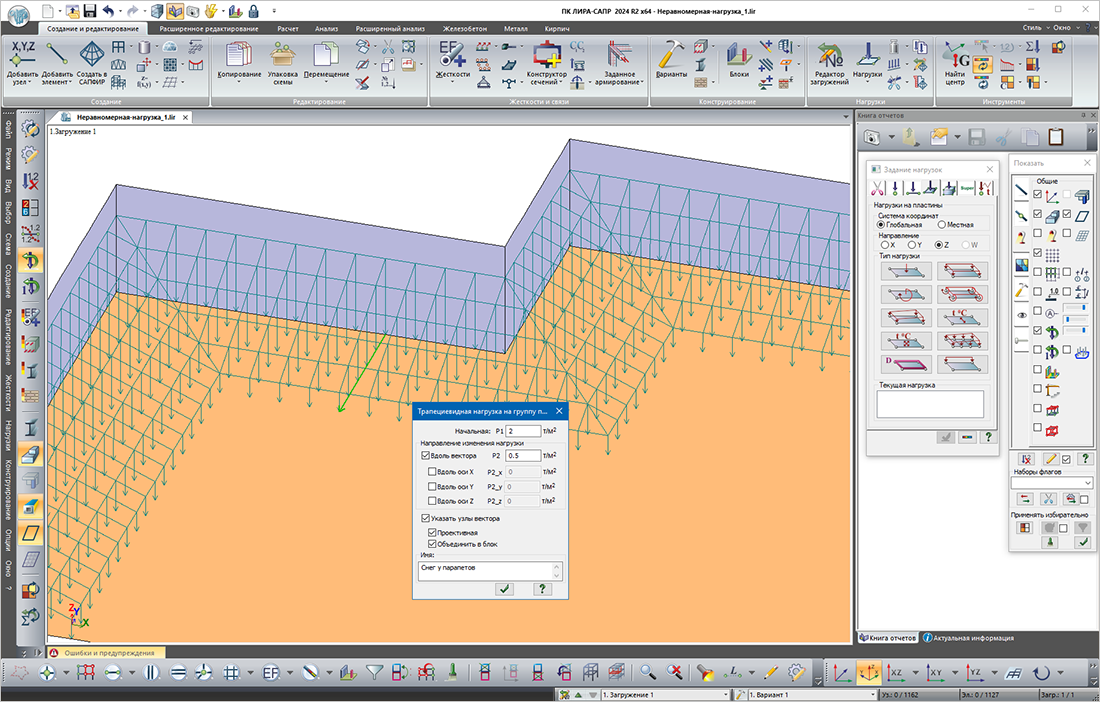Select Global (Глобальная) coordinate system radio
1100x702 pixels.
tap(881, 225)
